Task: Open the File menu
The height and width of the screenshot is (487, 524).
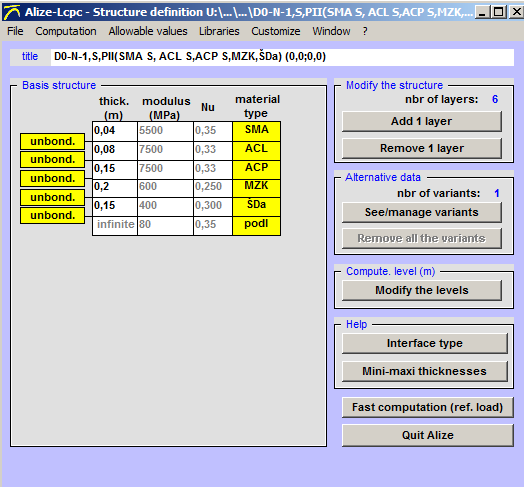Action: tap(15, 31)
